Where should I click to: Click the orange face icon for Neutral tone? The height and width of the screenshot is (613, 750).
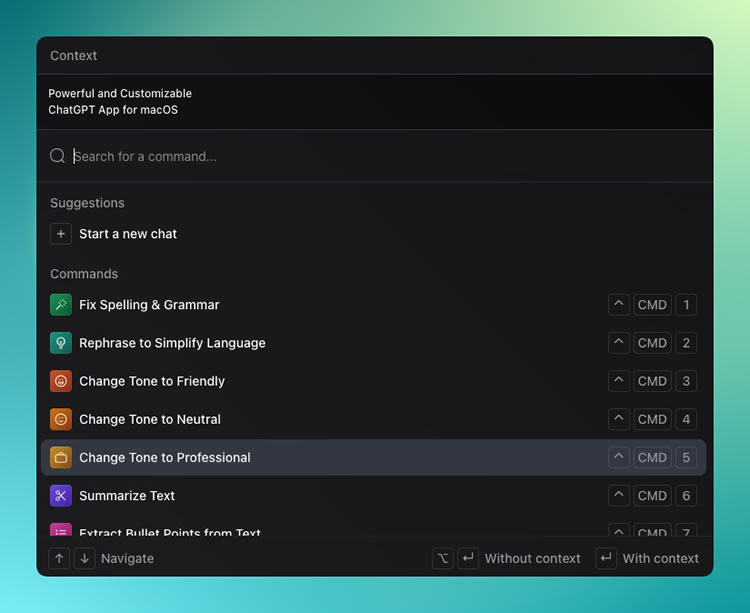click(x=61, y=419)
